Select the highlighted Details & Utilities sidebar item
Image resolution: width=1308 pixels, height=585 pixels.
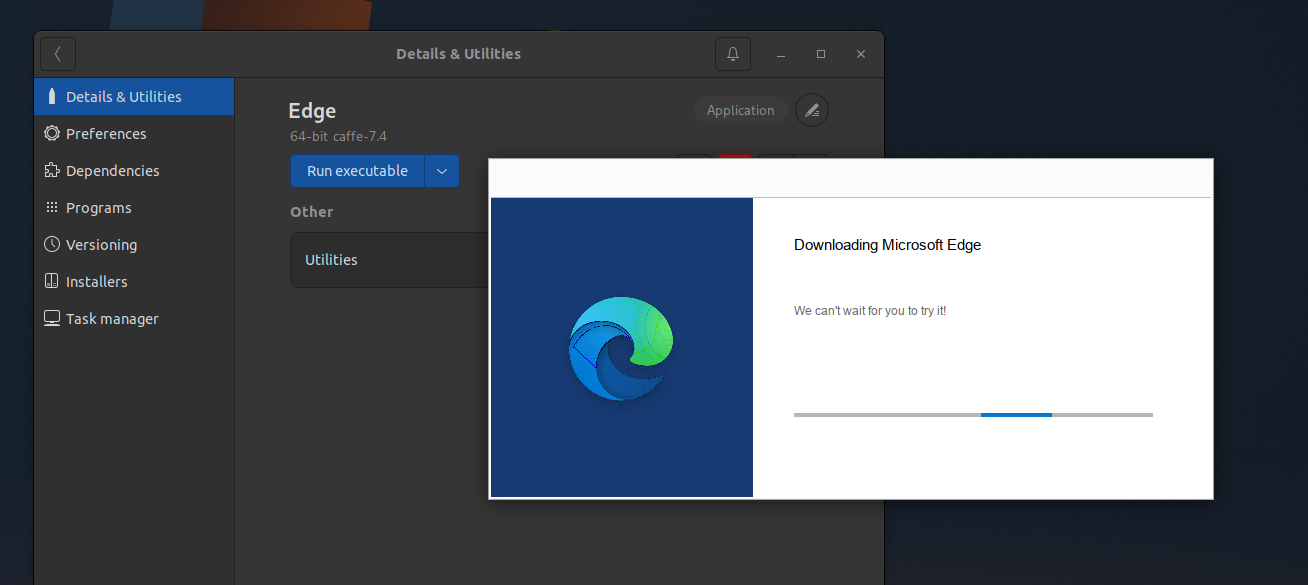click(134, 97)
